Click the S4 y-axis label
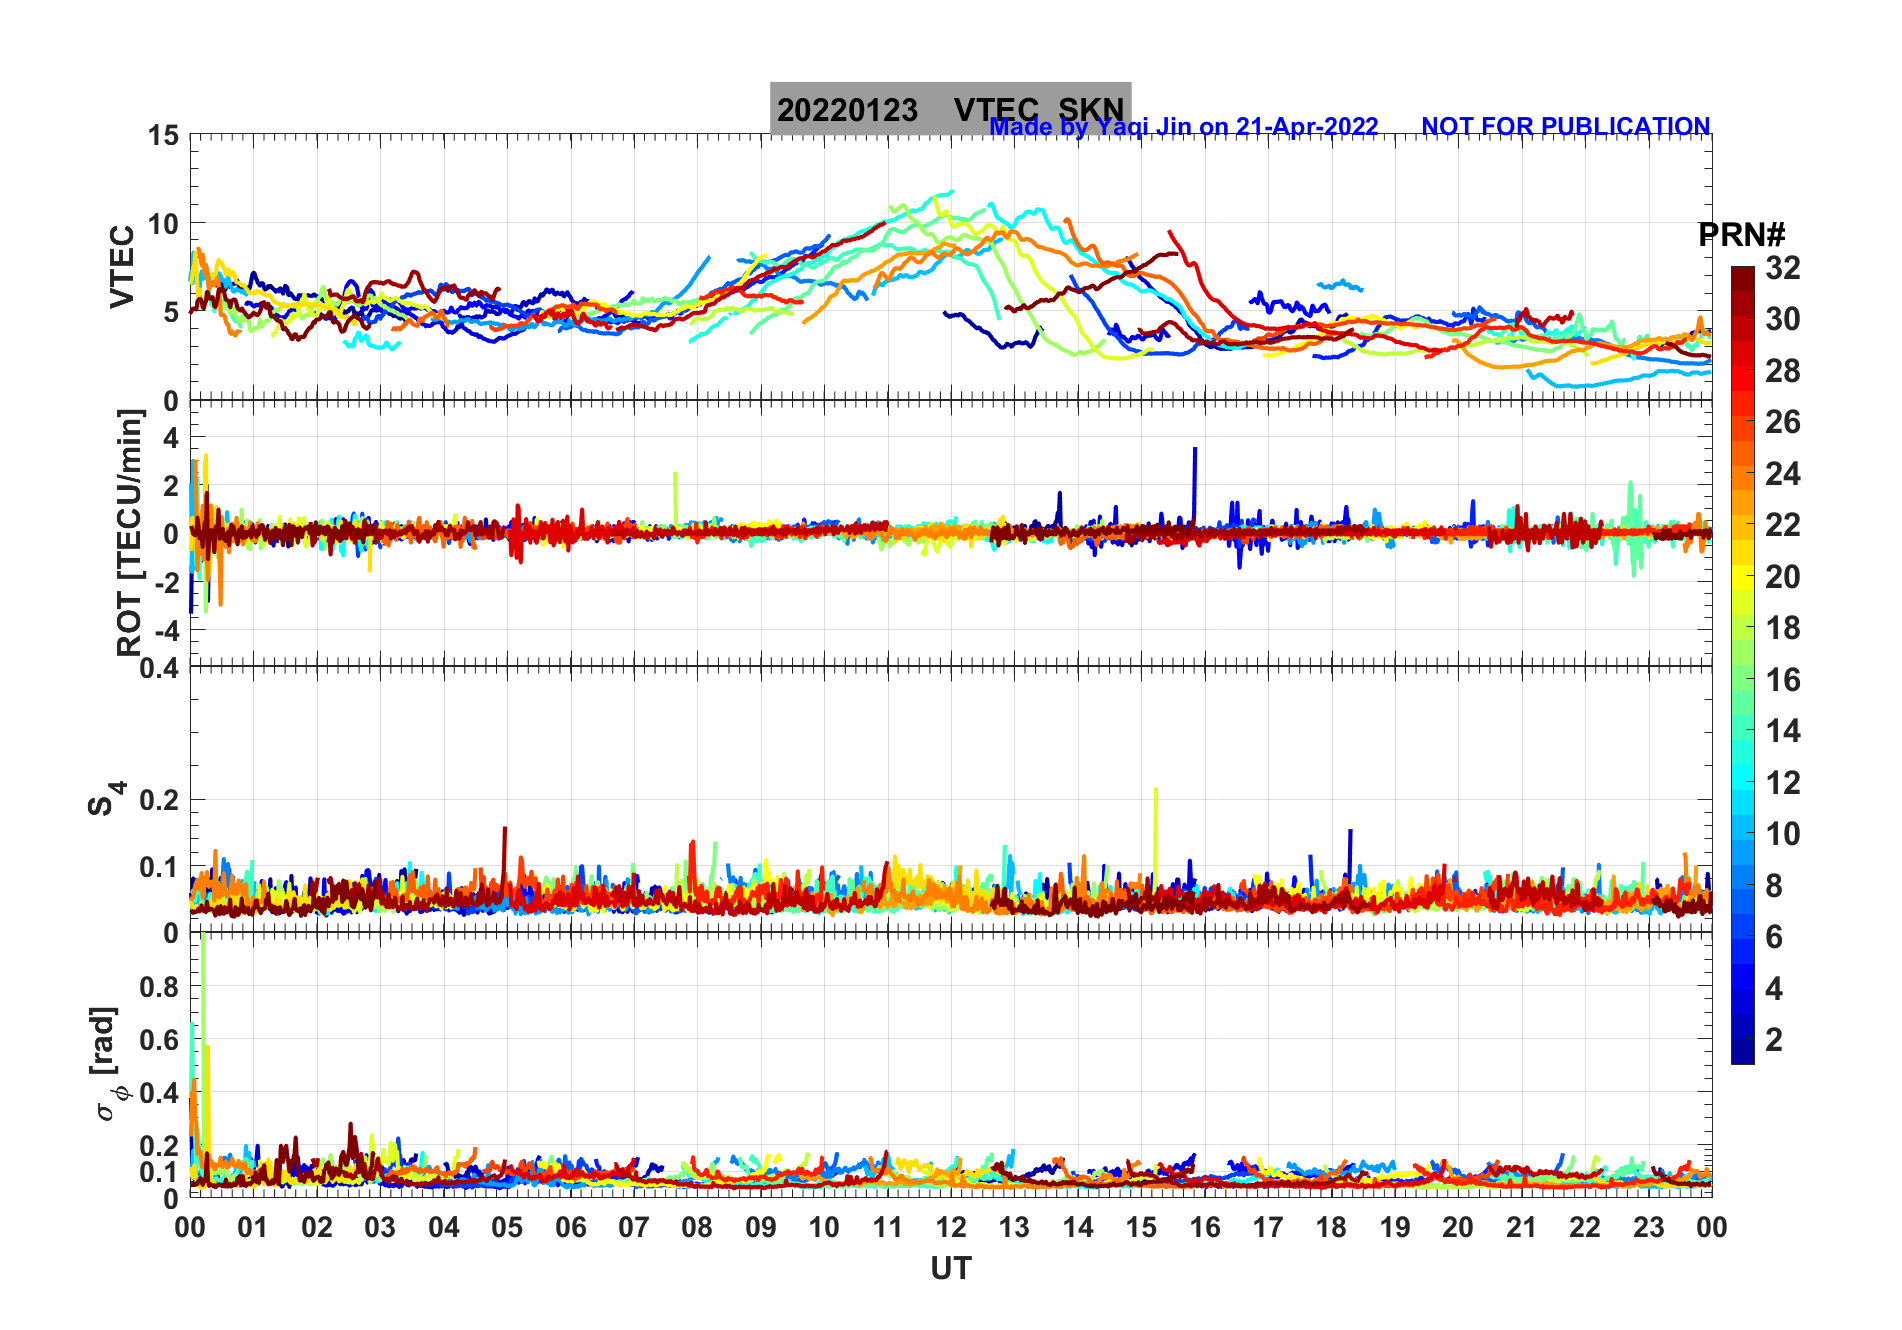The height and width of the screenshot is (1330, 1902). click(107, 799)
